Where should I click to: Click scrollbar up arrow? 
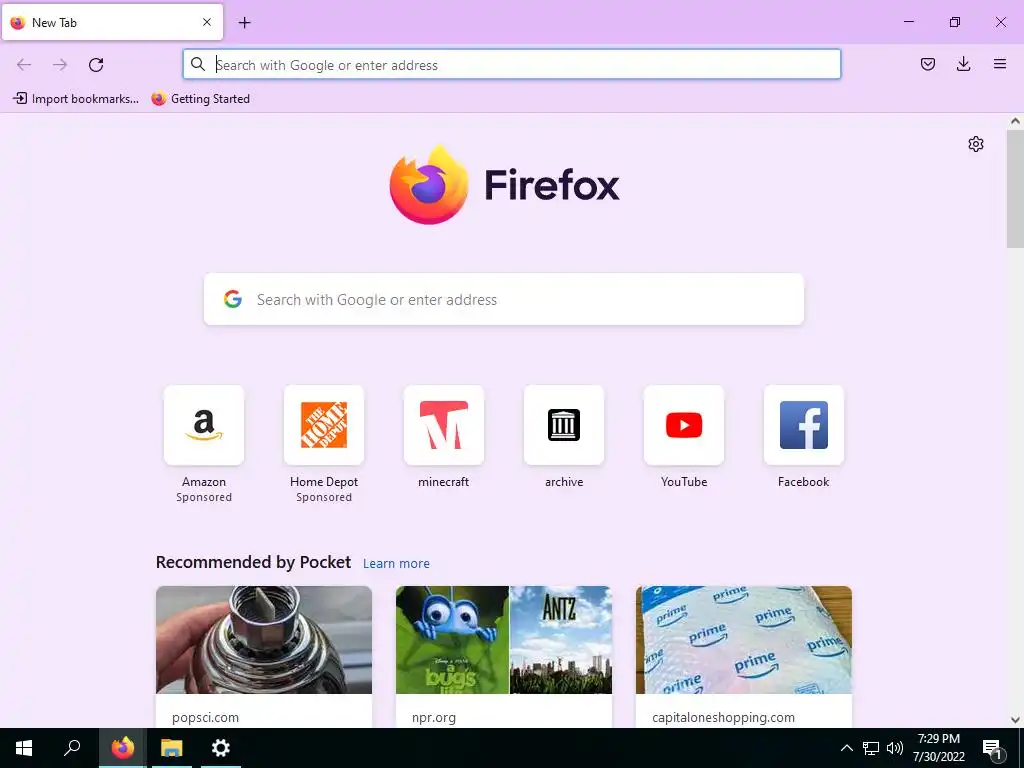click(x=1015, y=121)
